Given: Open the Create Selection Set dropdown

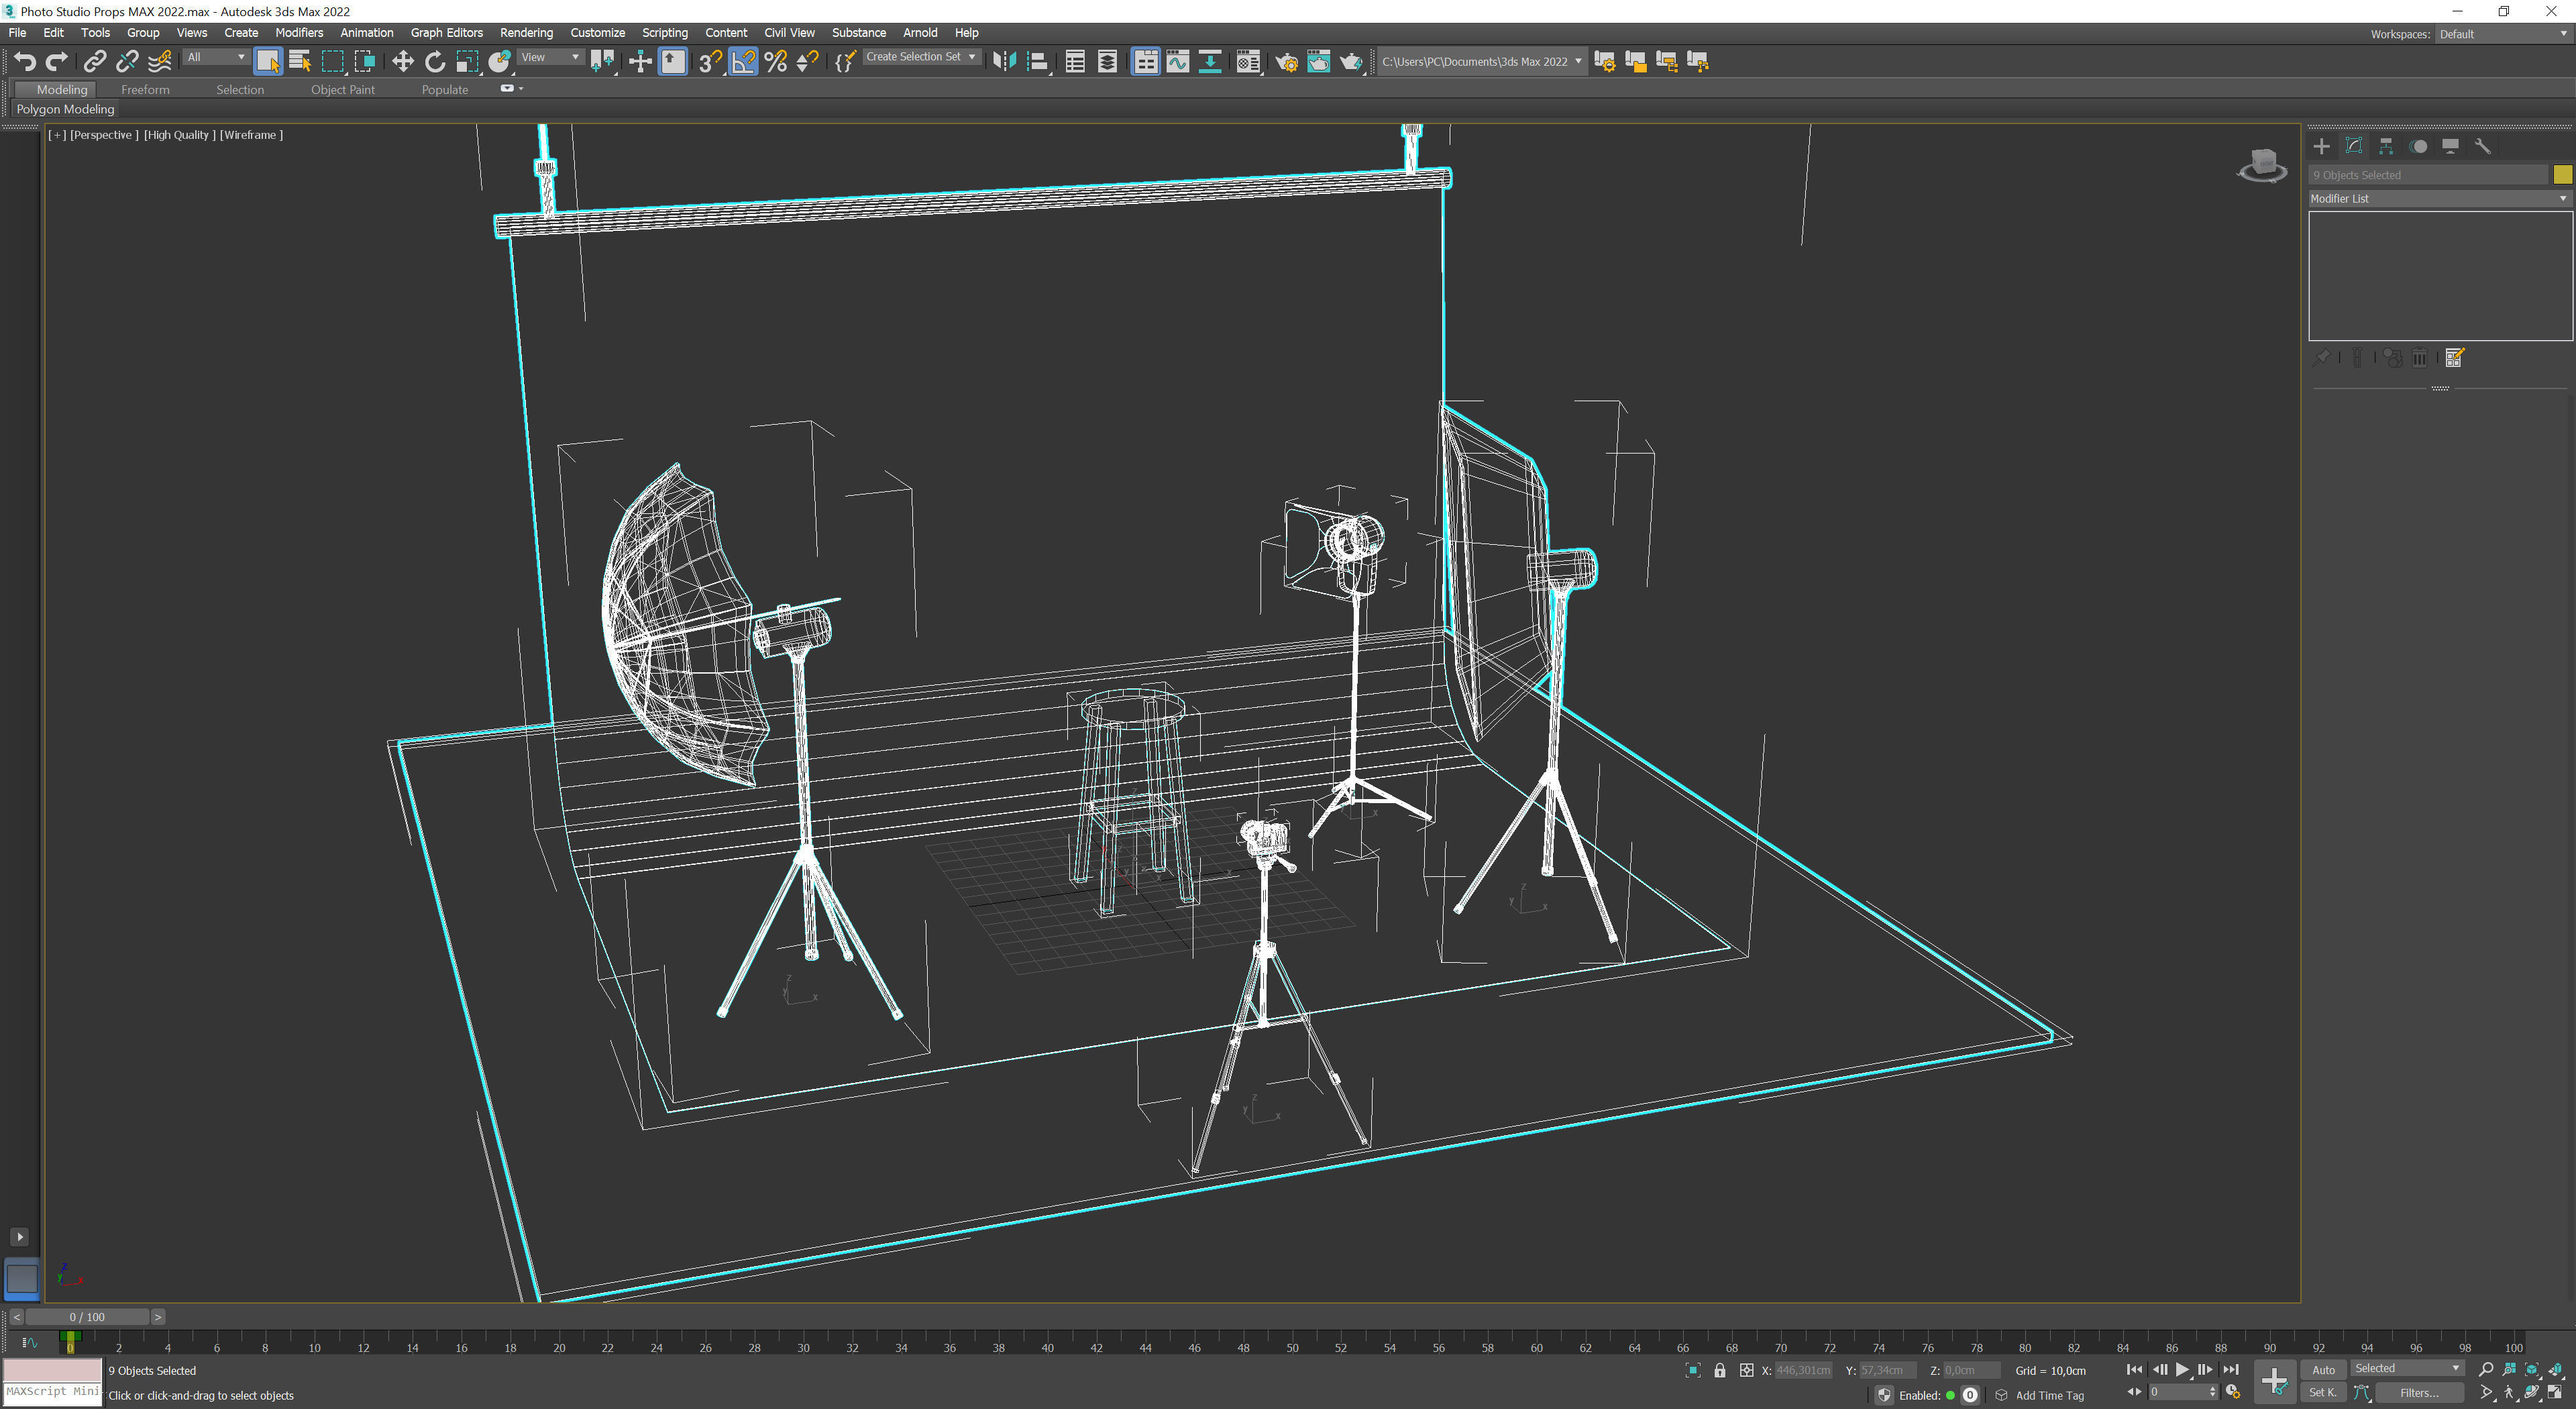Looking at the screenshot, I should [920, 57].
